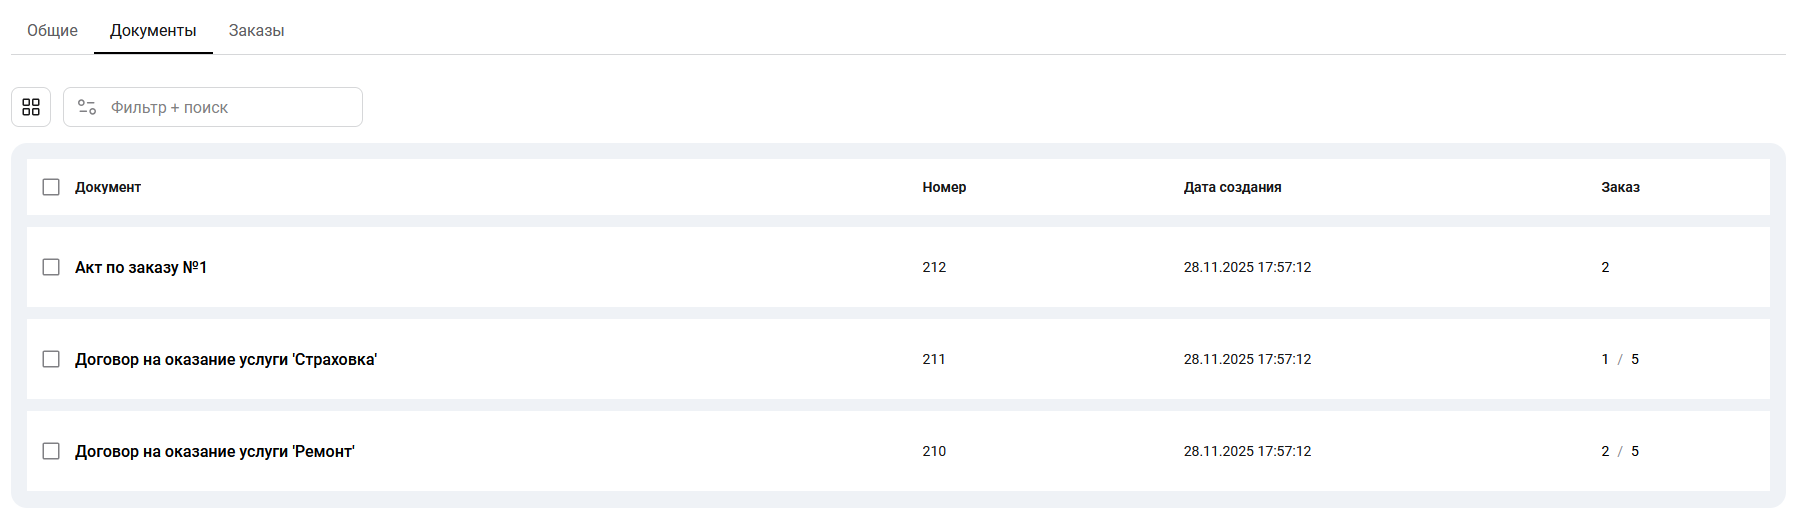Sort by the Номер column header
1796x513 pixels.
coord(944,187)
